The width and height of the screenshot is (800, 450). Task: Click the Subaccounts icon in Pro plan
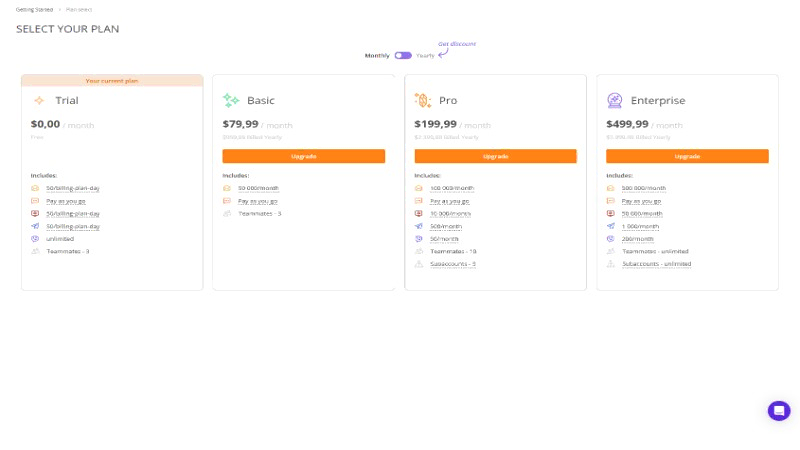[419, 264]
